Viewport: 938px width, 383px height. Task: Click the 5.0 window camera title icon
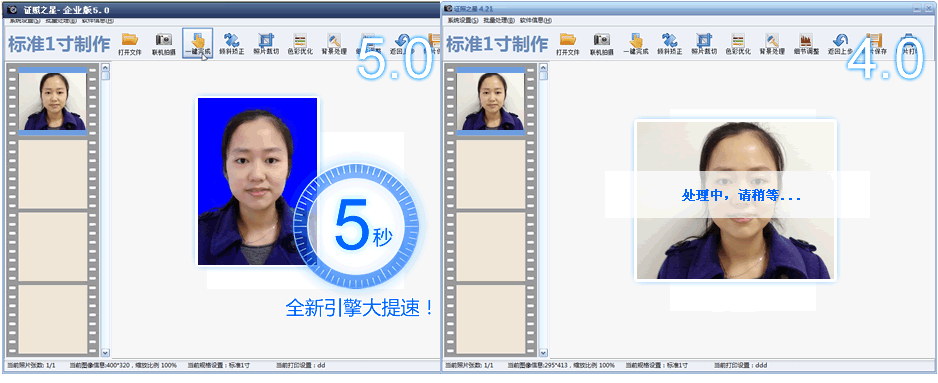[x=11, y=10]
